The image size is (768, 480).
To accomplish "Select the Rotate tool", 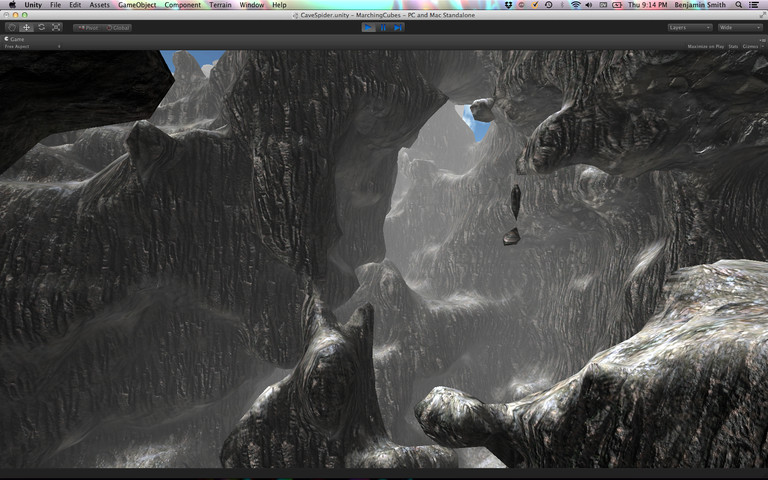I will click(x=41, y=27).
